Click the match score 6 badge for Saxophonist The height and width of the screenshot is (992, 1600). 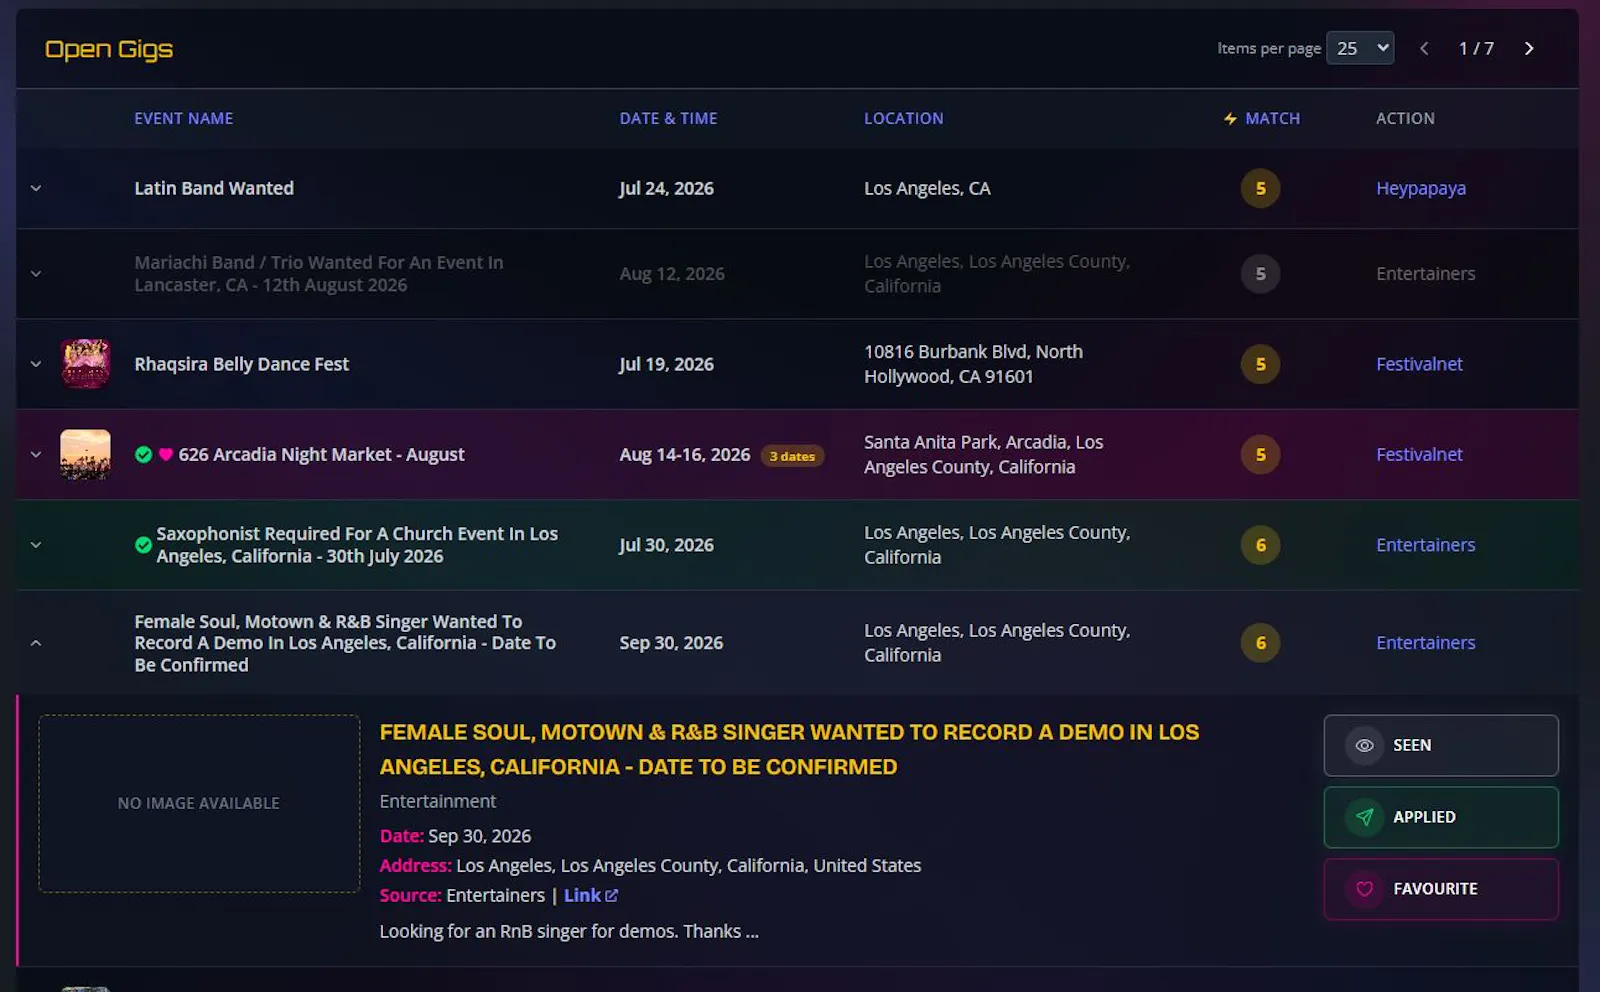(x=1260, y=545)
